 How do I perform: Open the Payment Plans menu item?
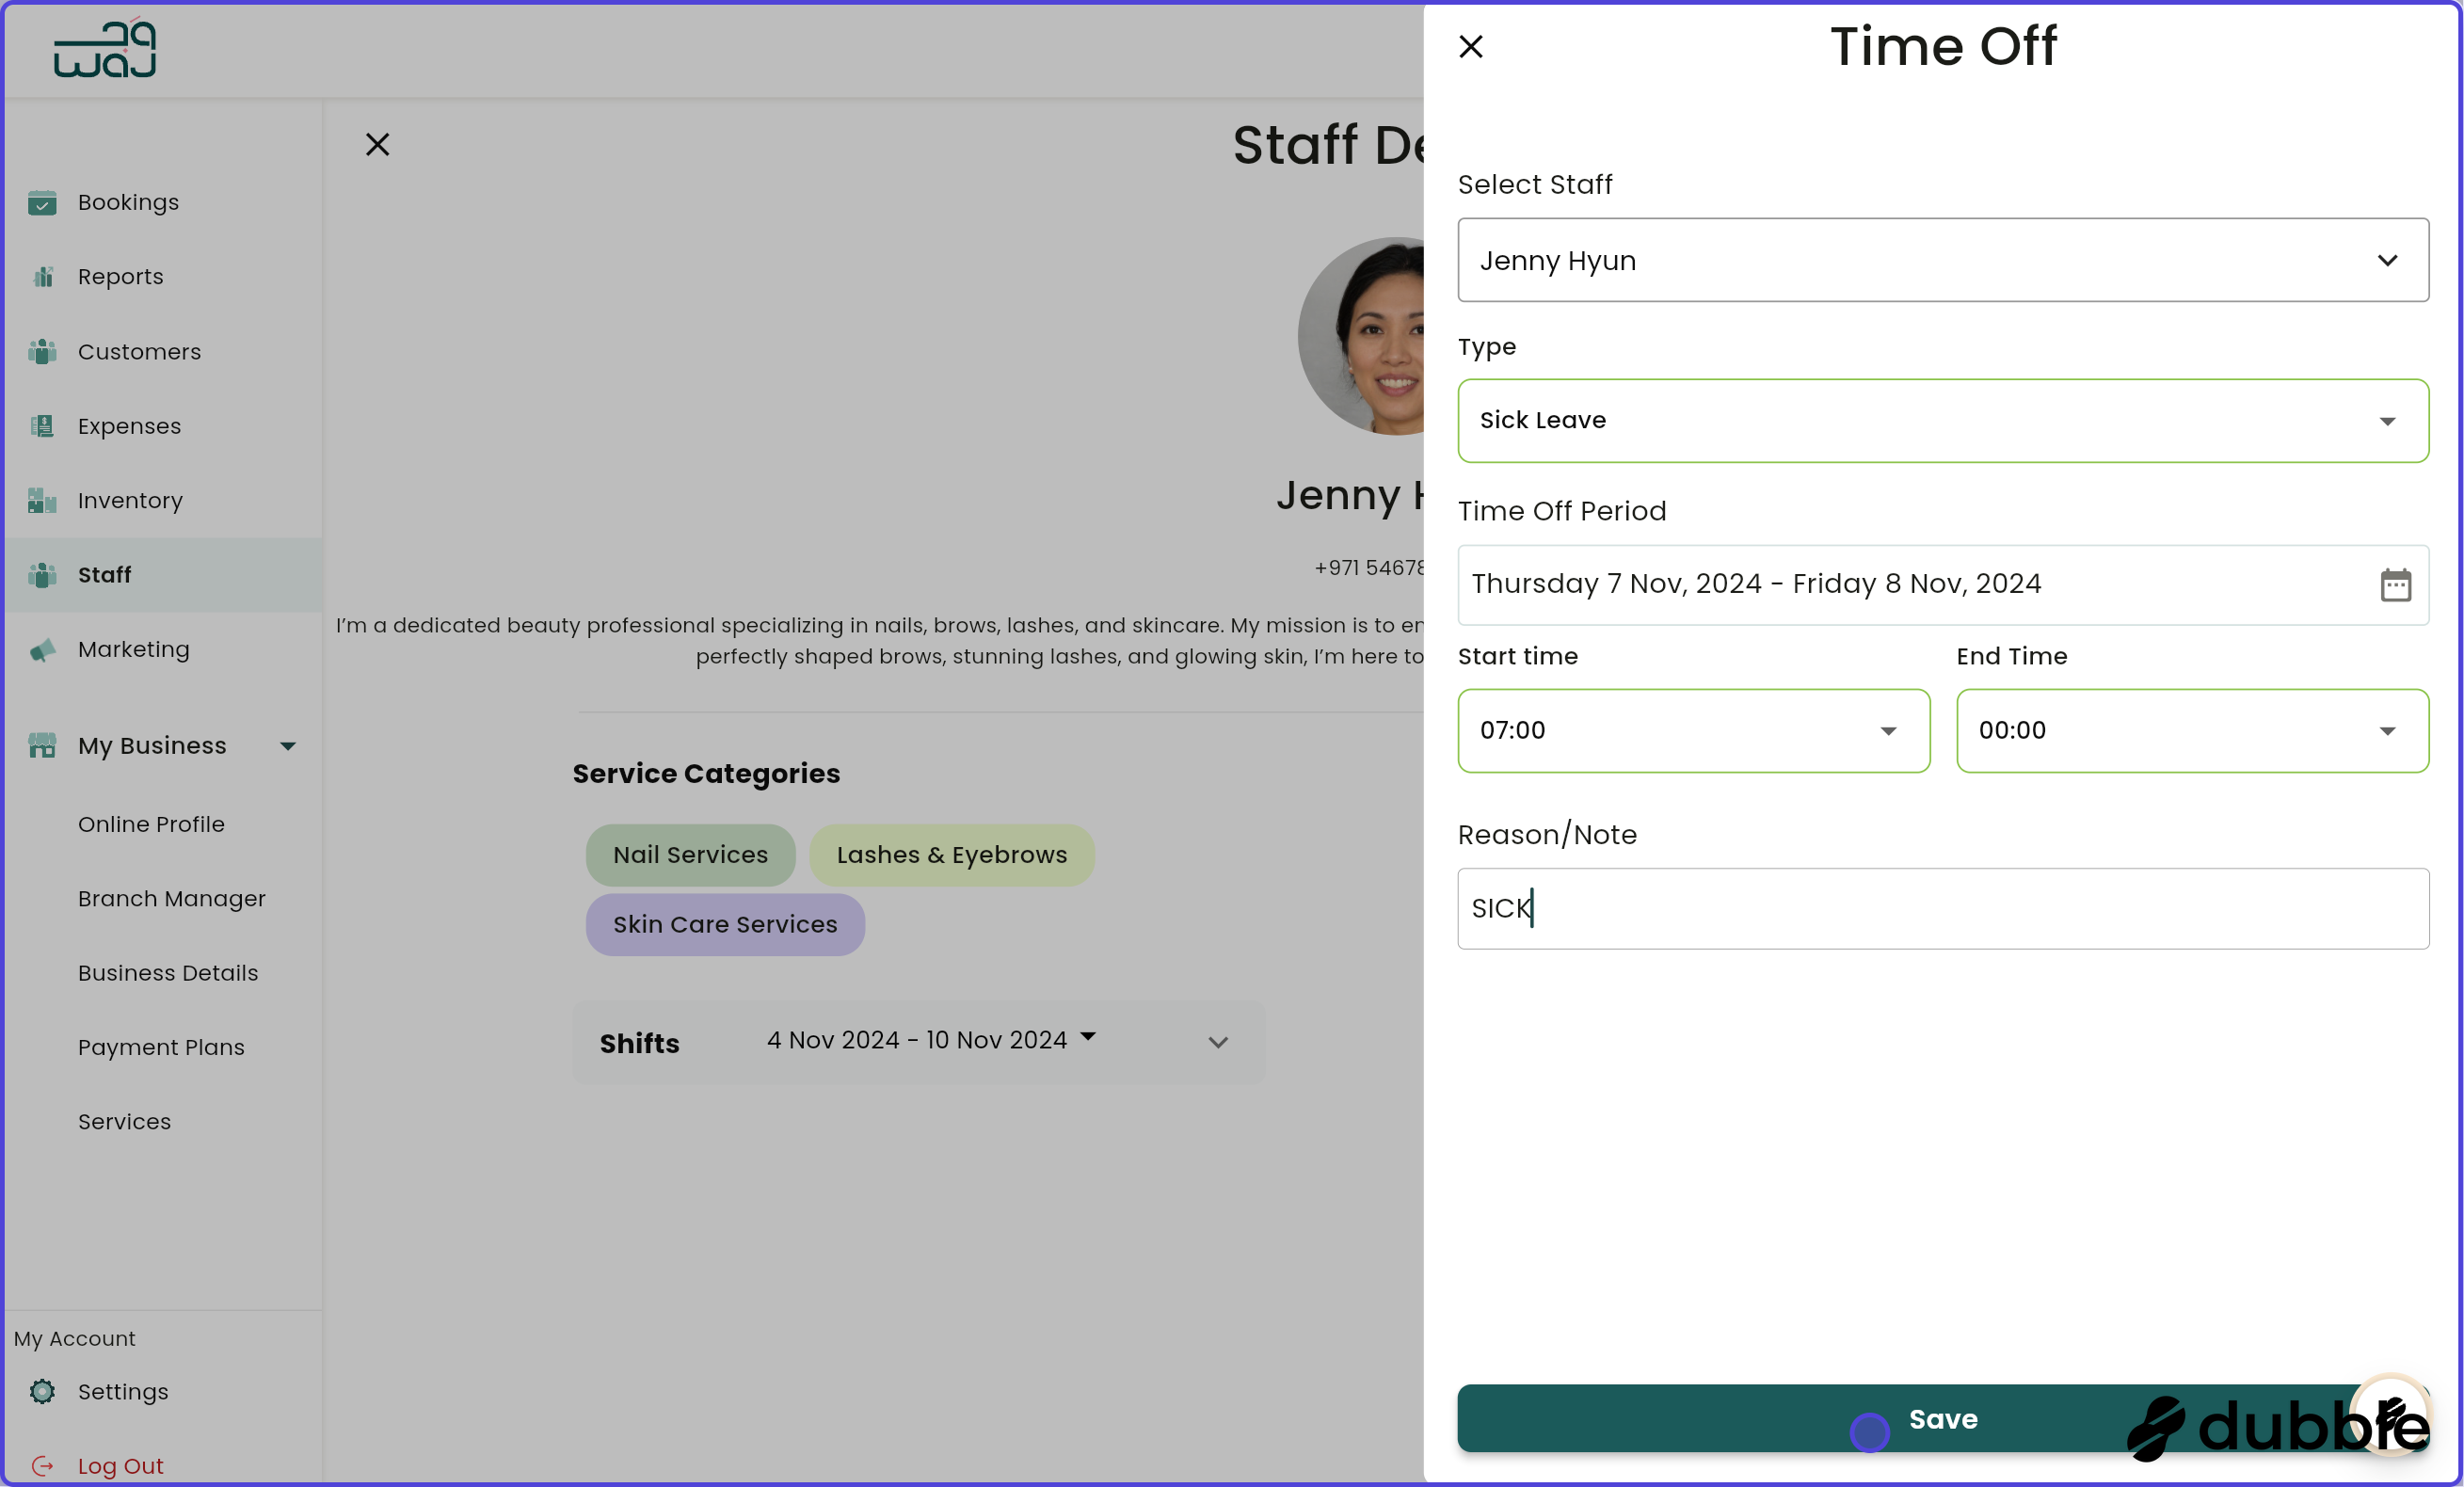(161, 1047)
